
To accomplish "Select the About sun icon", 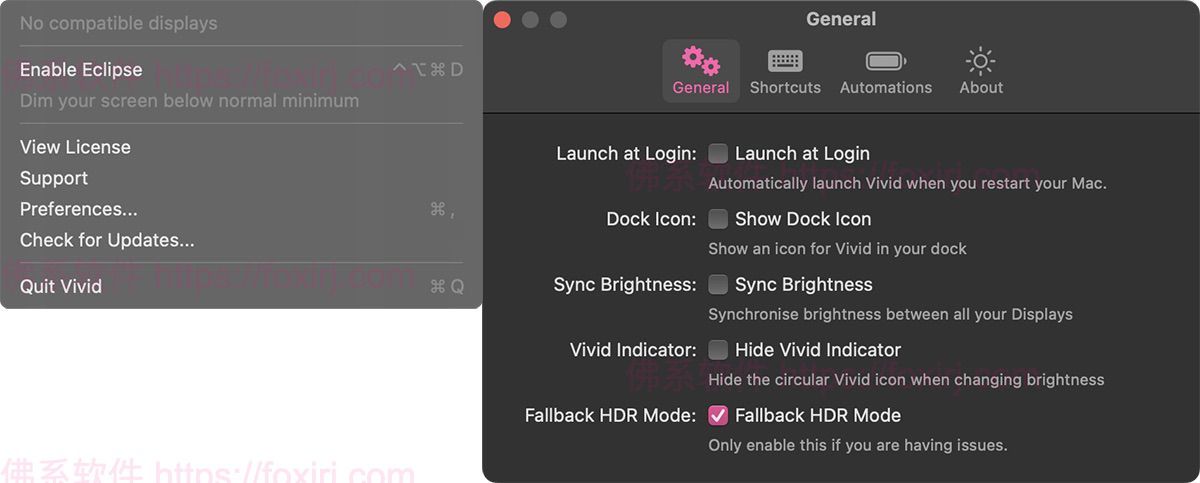I will (x=981, y=62).
